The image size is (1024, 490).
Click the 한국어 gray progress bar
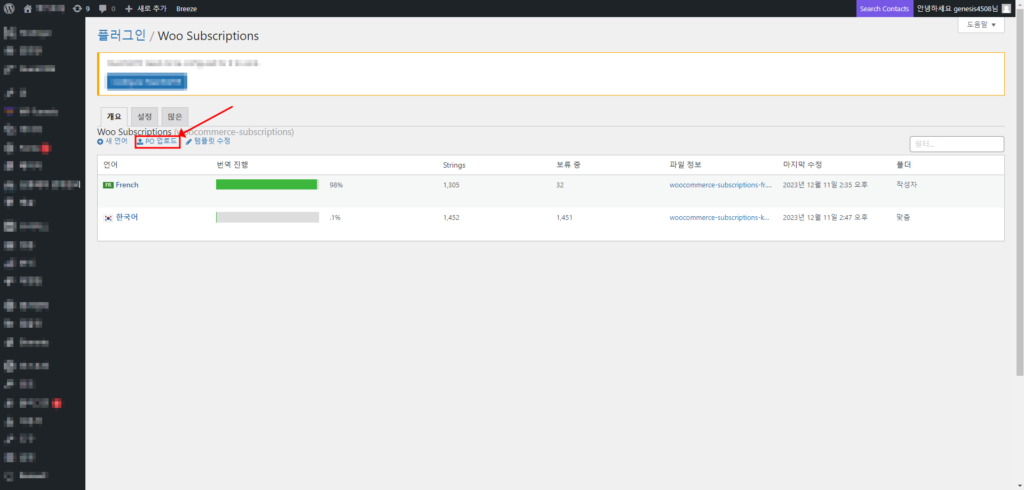(x=267, y=217)
